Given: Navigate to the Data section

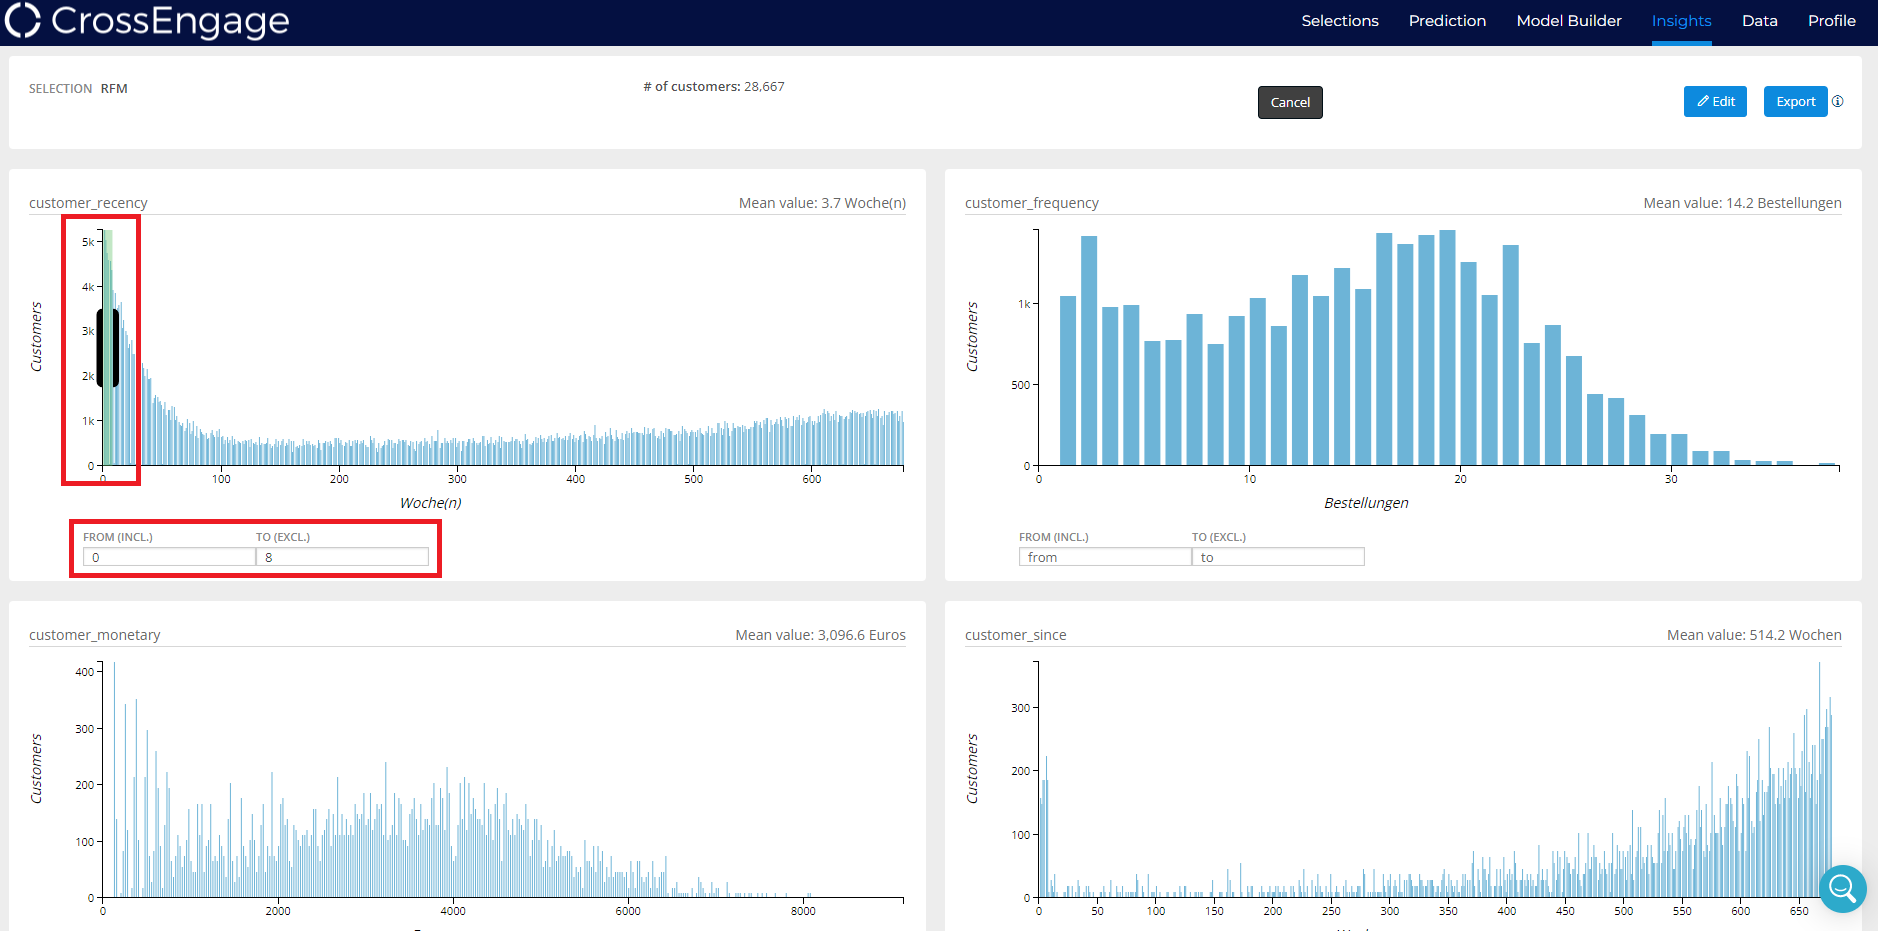Looking at the screenshot, I should click(1759, 21).
